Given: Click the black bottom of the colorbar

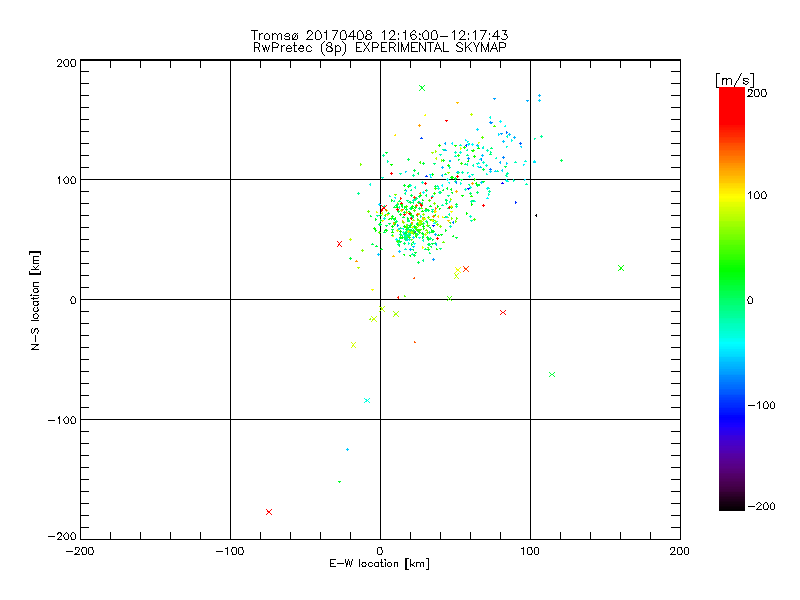Looking at the screenshot, I should 732,505.
